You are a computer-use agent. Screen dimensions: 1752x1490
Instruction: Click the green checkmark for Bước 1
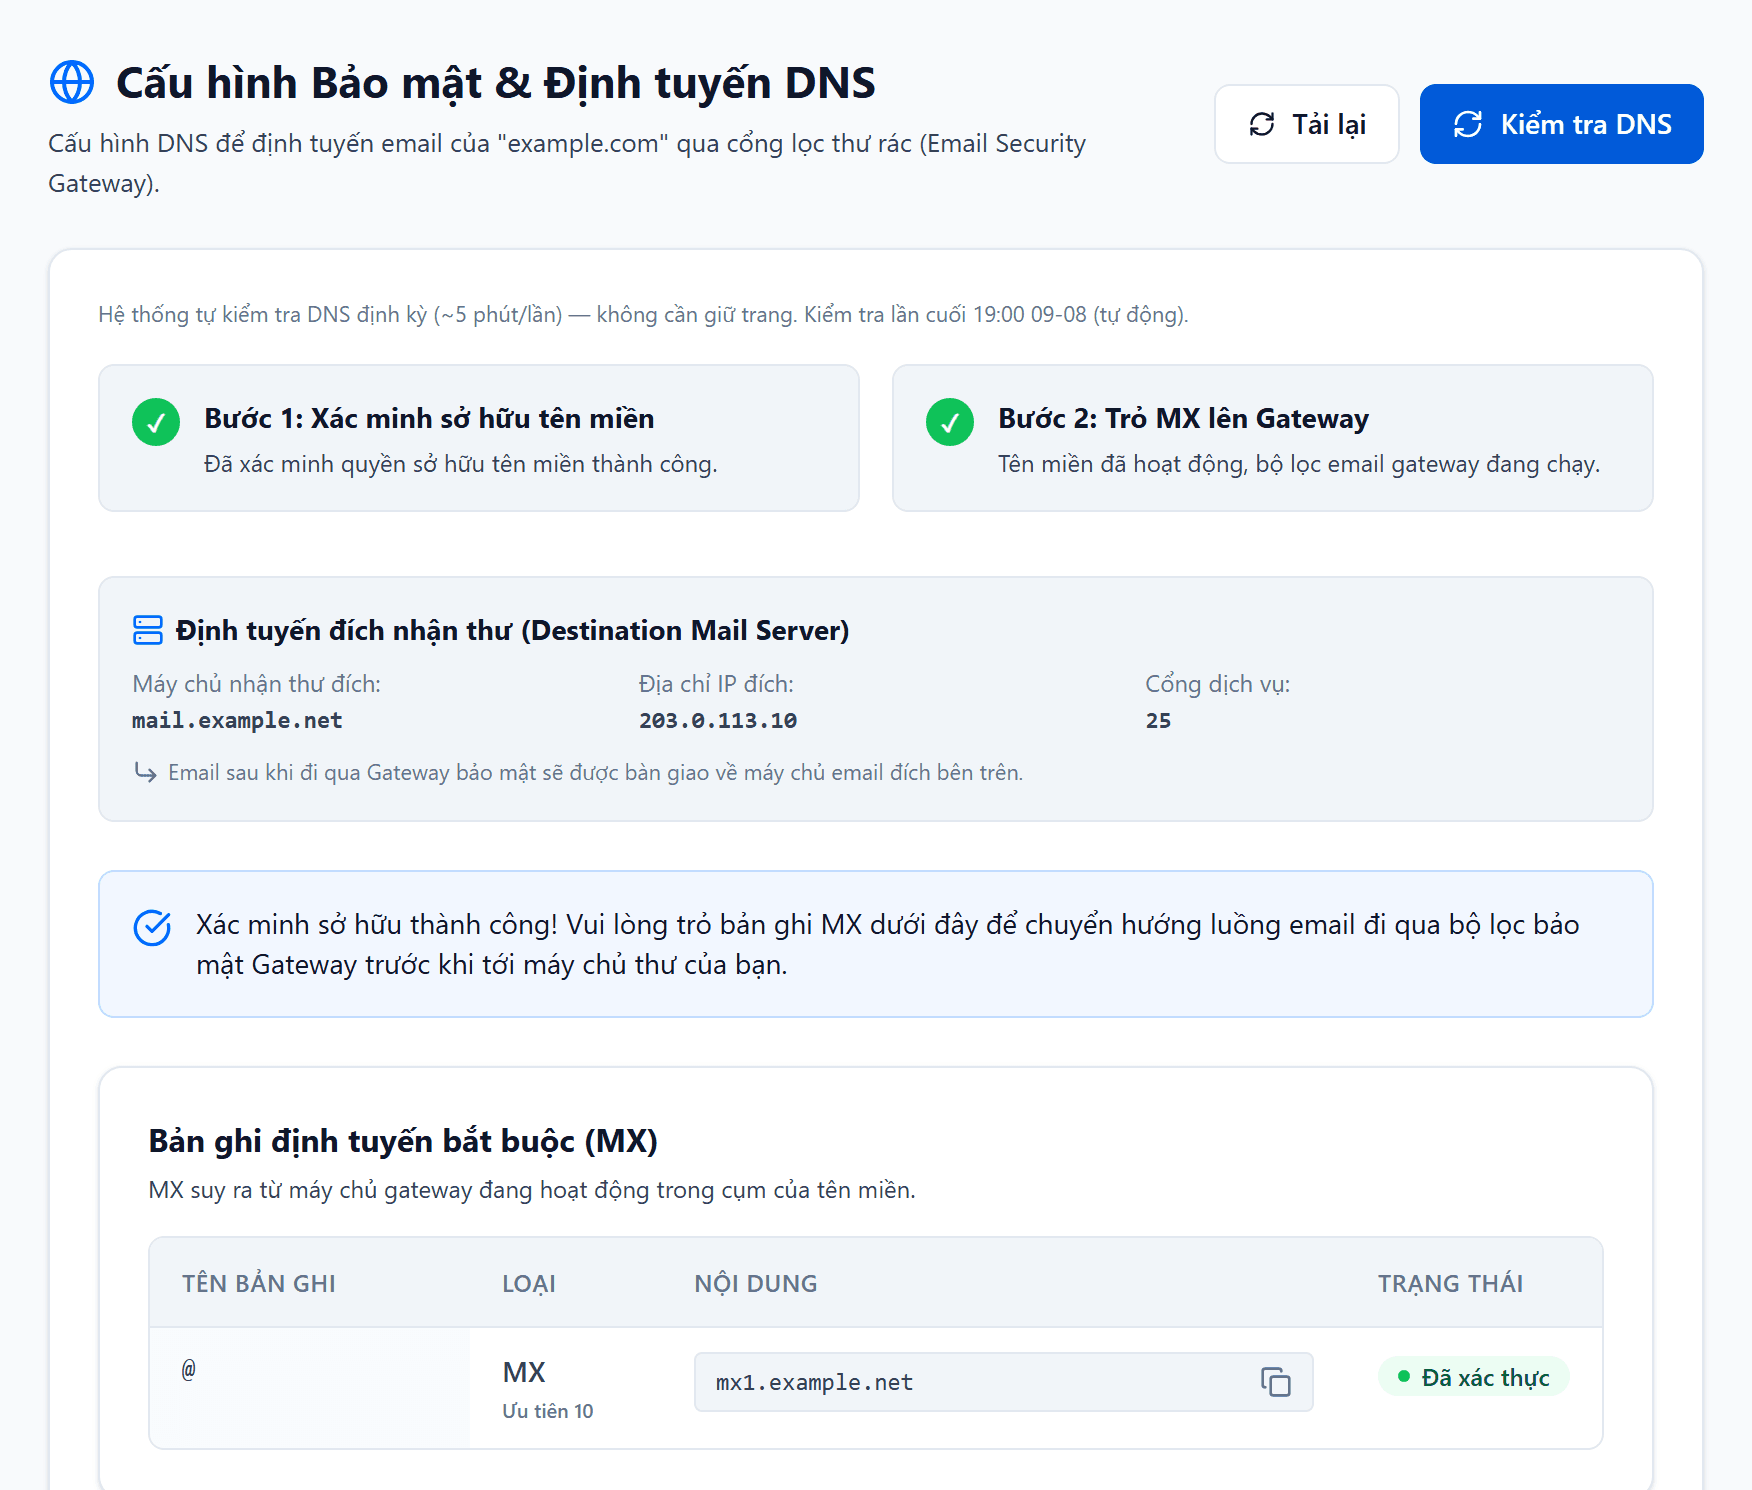(156, 422)
